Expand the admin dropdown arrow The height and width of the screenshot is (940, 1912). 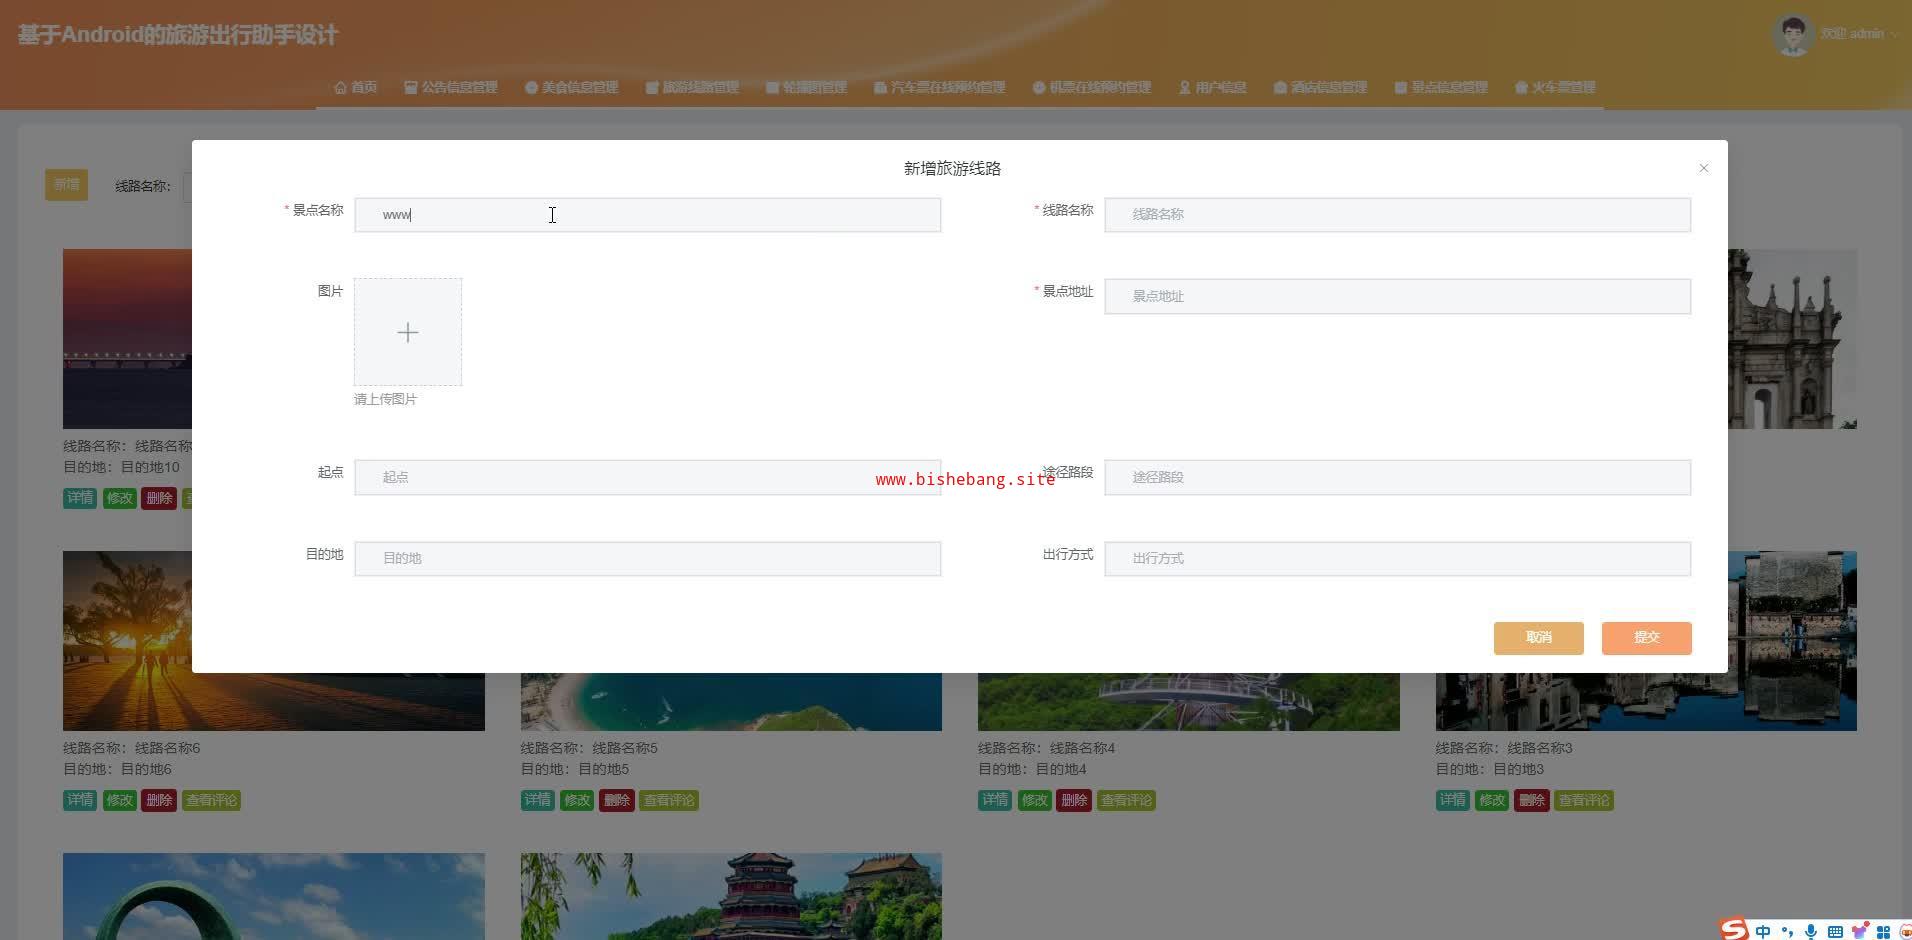pos(1893,34)
